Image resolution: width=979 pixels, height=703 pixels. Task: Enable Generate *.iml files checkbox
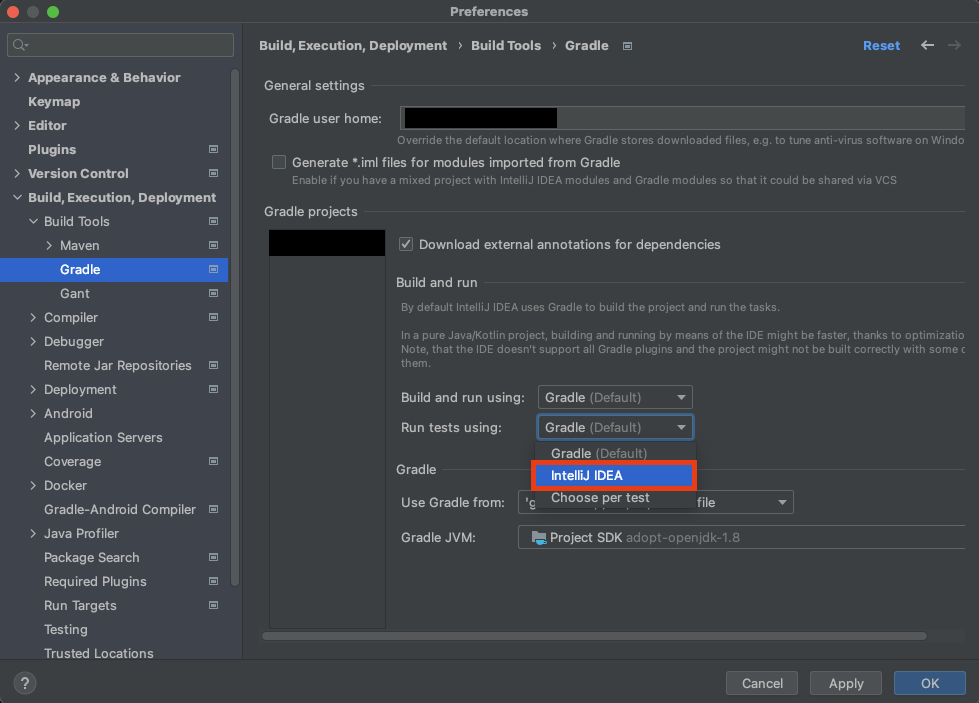279,162
